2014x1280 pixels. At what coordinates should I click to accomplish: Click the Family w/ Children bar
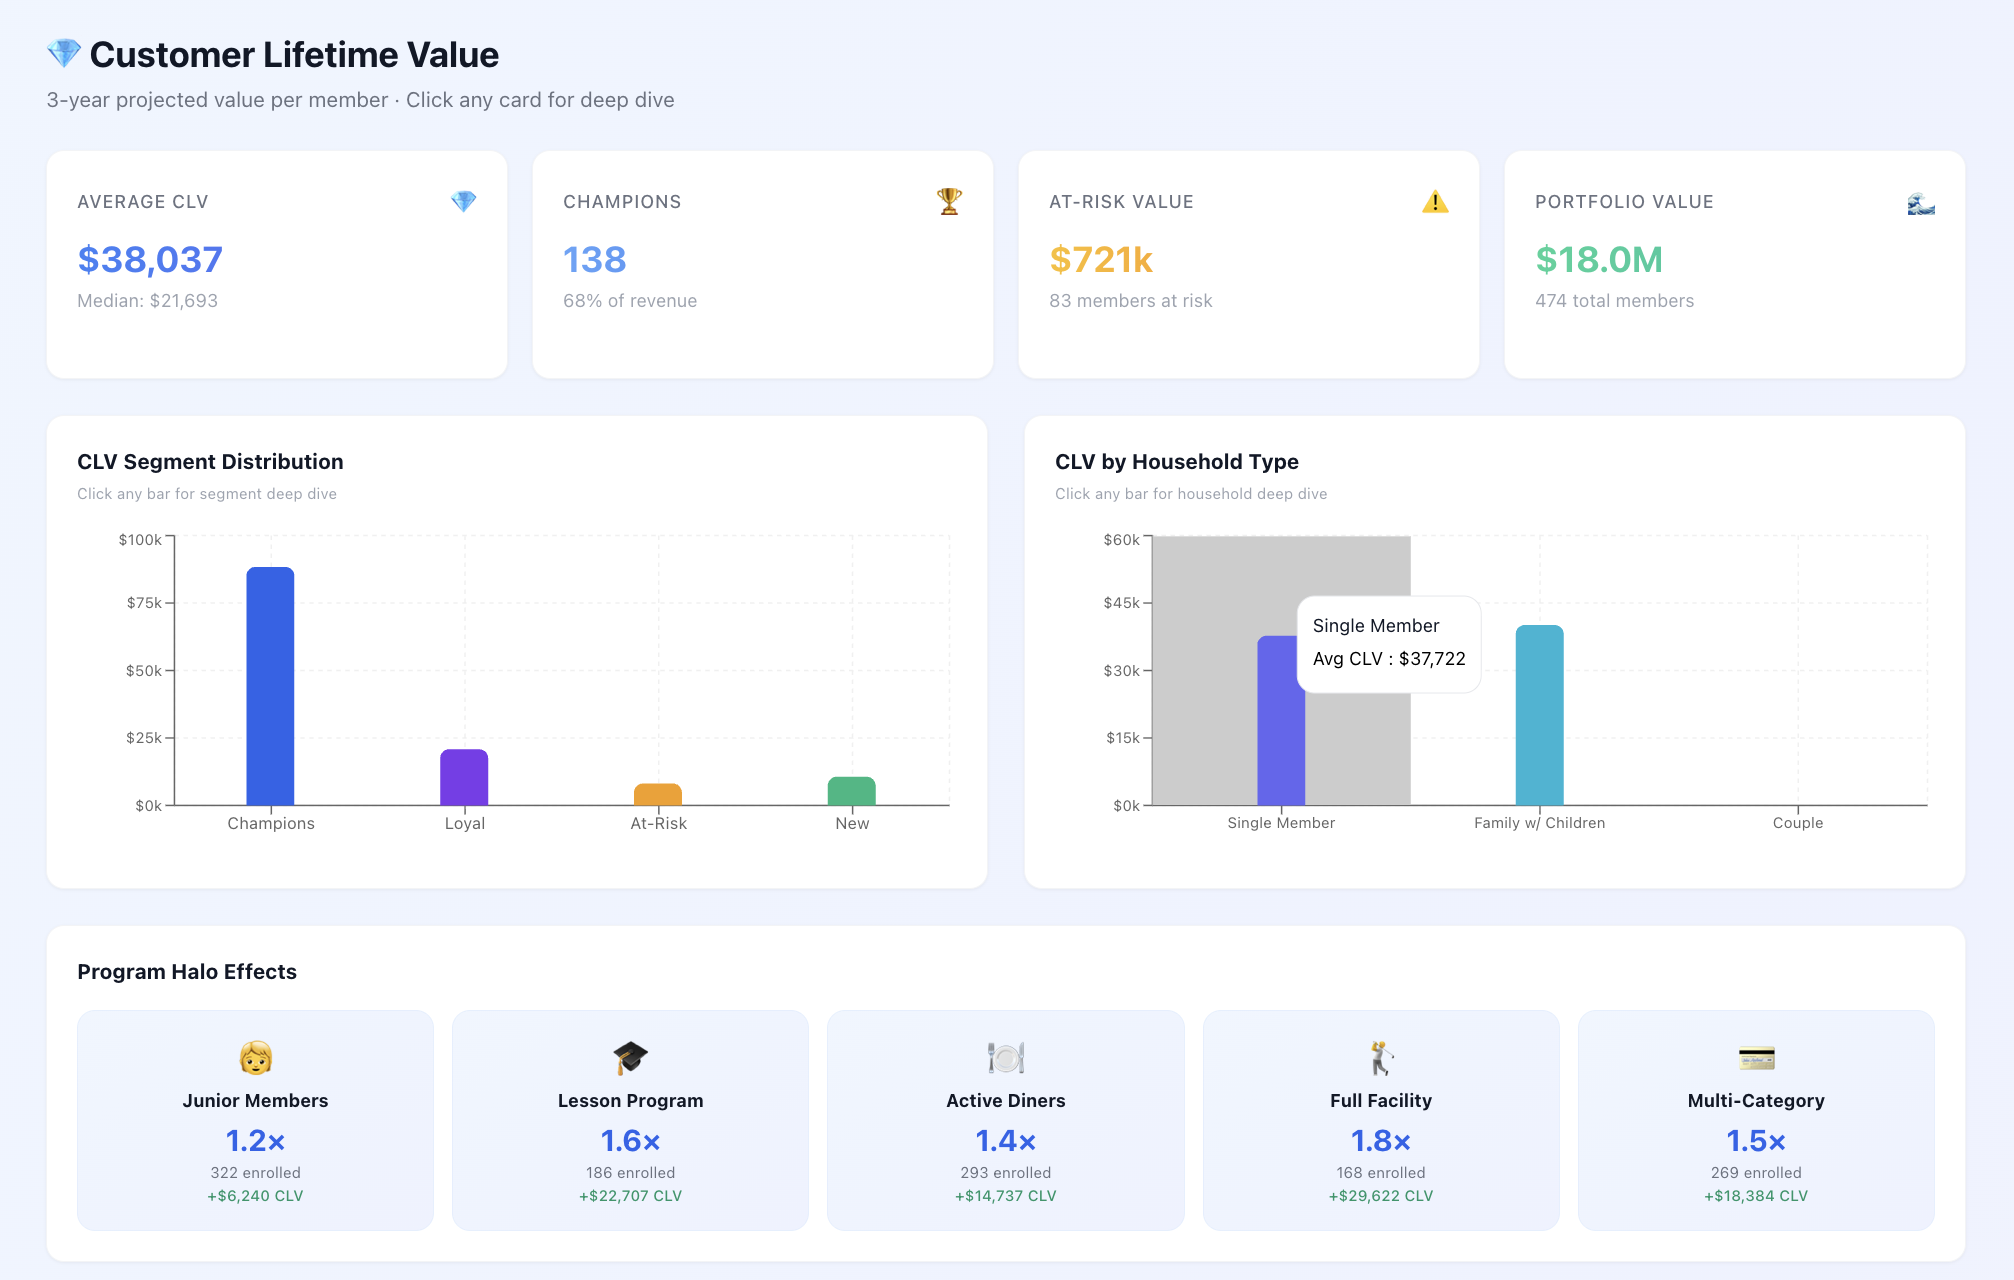[x=1539, y=715]
